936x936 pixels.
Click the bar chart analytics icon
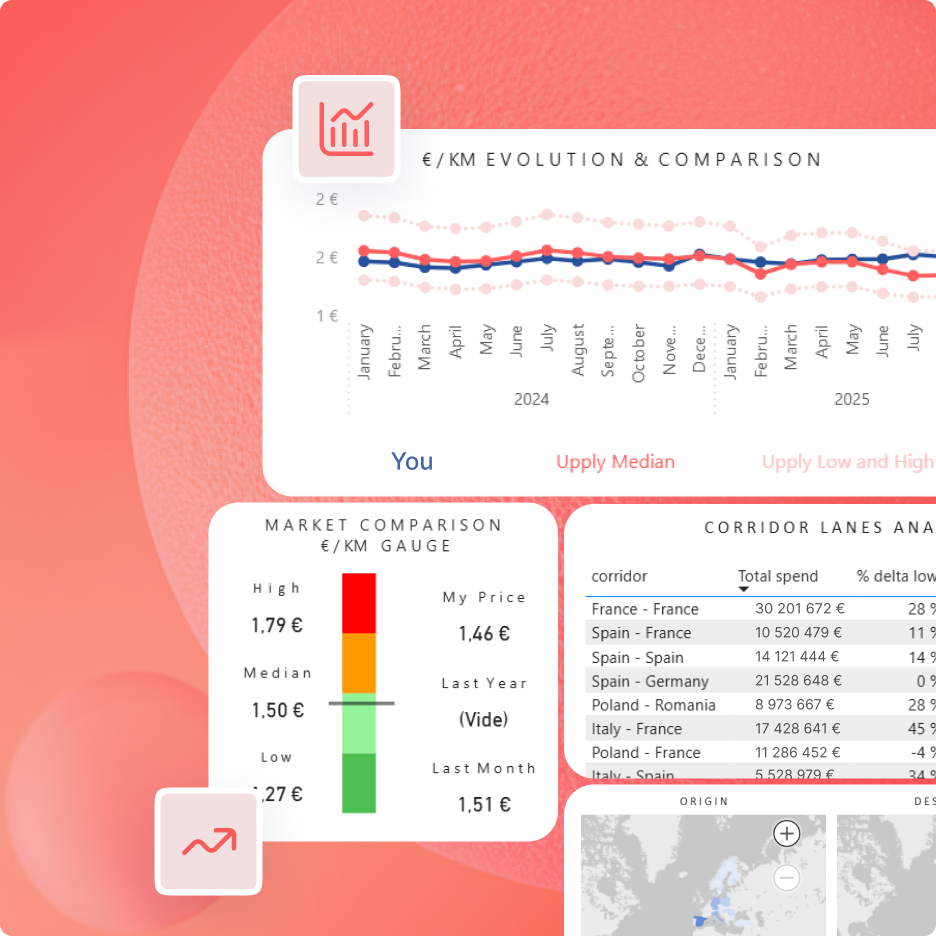(x=346, y=128)
